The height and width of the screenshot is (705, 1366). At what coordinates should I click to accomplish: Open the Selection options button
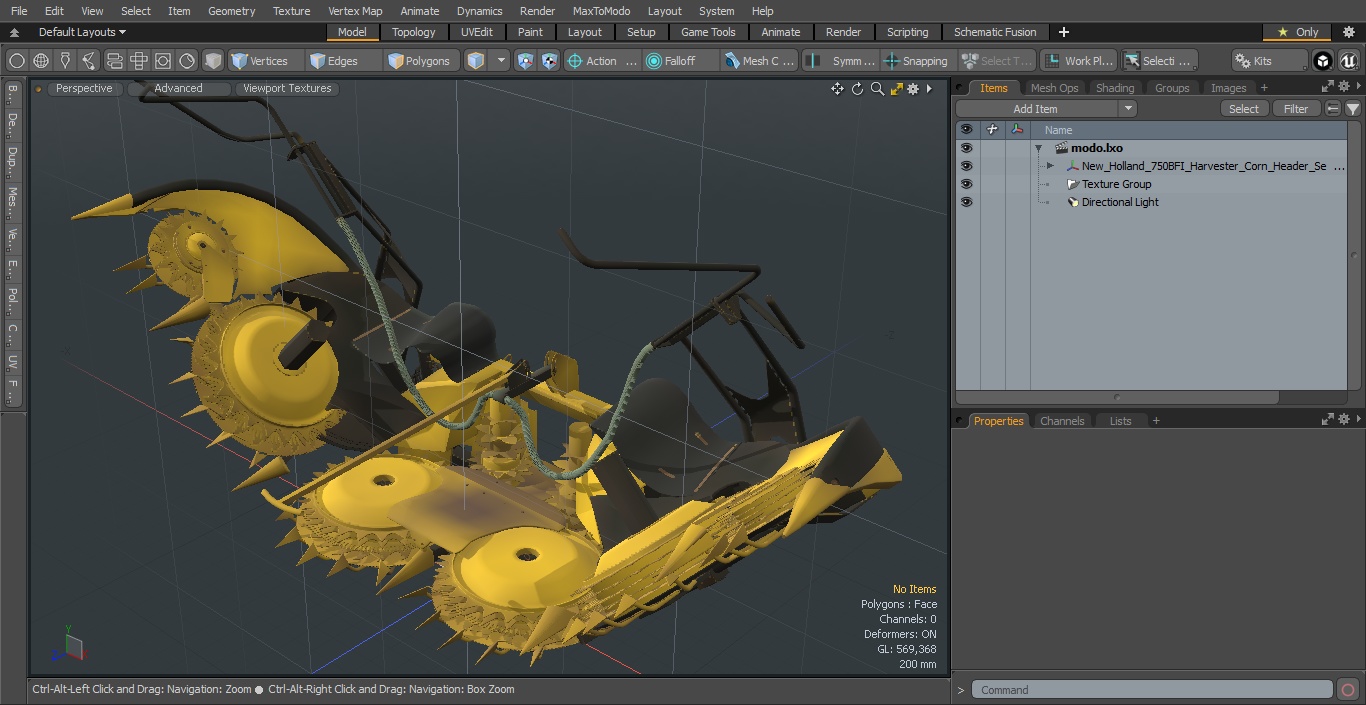coord(1158,61)
